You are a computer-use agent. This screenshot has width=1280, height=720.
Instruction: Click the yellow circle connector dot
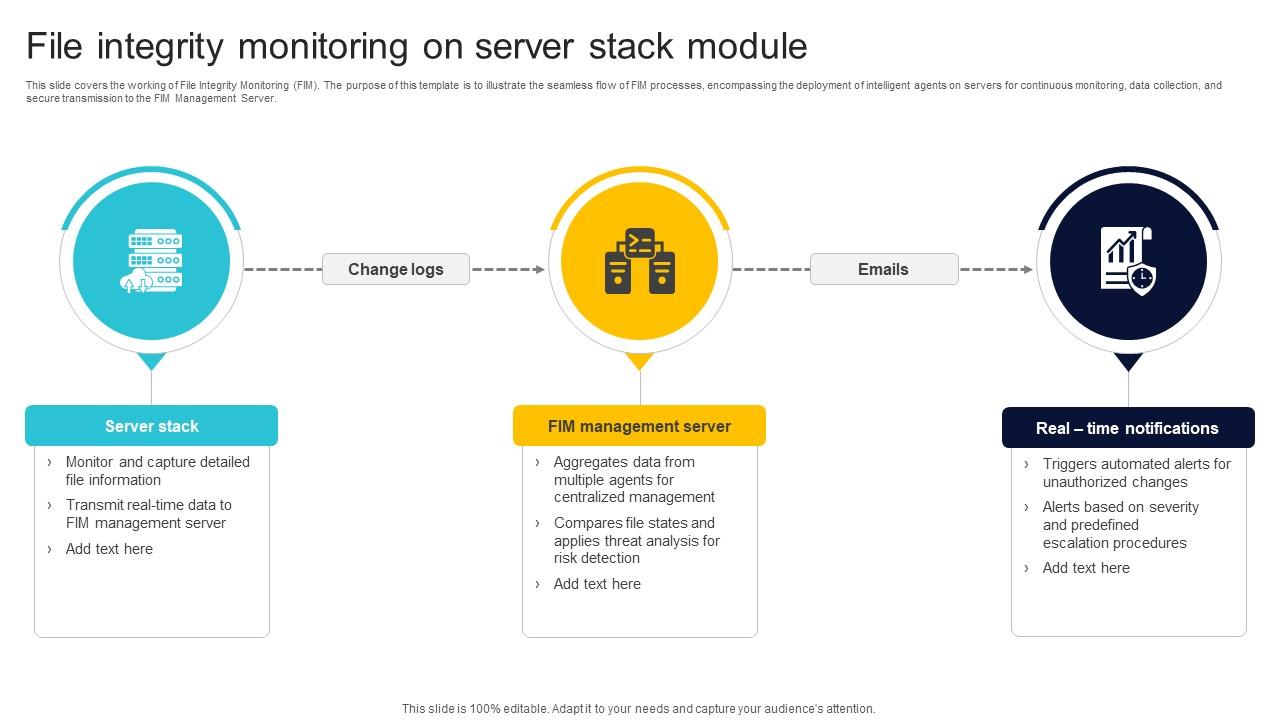click(639, 362)
